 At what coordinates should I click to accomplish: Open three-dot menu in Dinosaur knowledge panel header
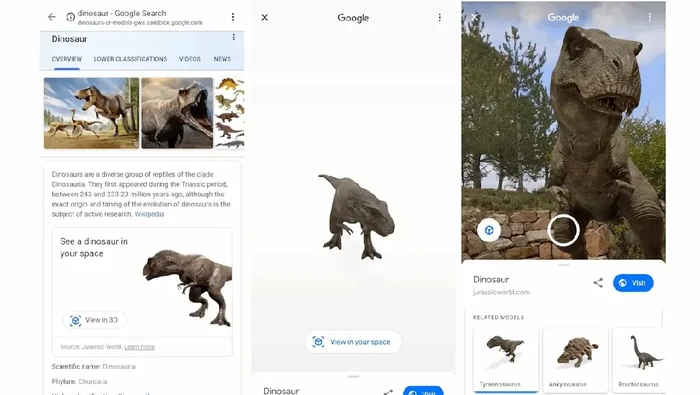point(233,37)
